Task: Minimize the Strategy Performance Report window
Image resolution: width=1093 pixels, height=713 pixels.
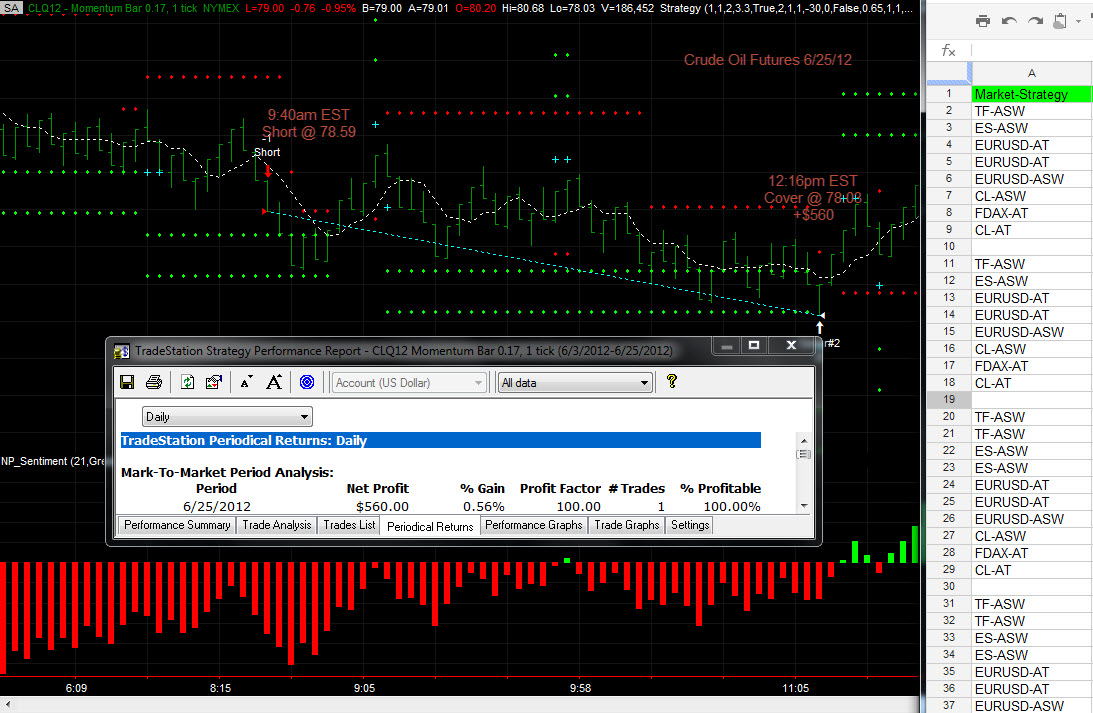Action: 726,345
